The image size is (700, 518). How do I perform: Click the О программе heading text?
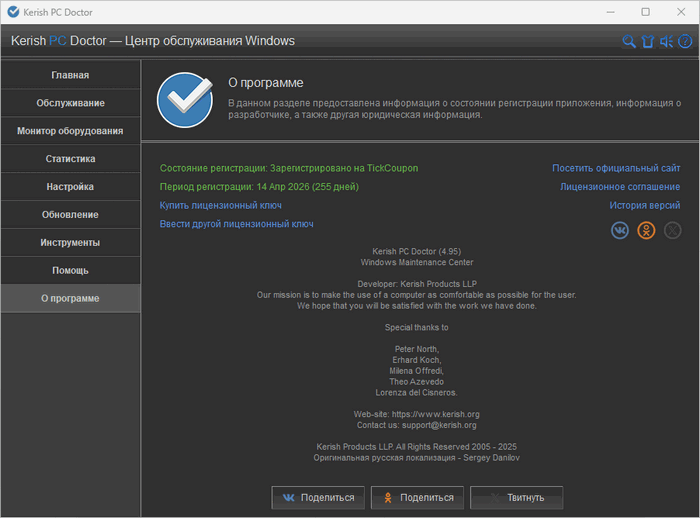(x=266, y=83)
